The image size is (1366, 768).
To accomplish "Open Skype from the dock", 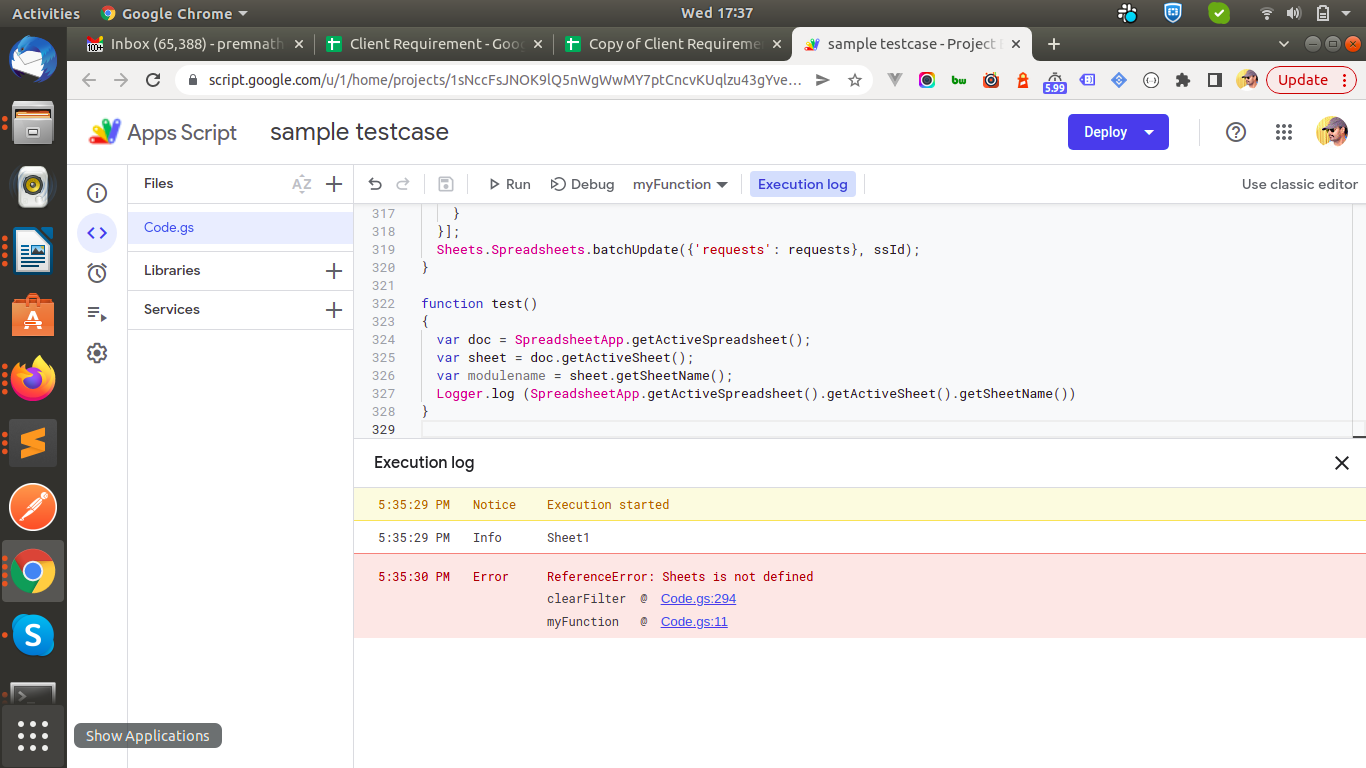I will pyautogui.click(x=33, y=635).
